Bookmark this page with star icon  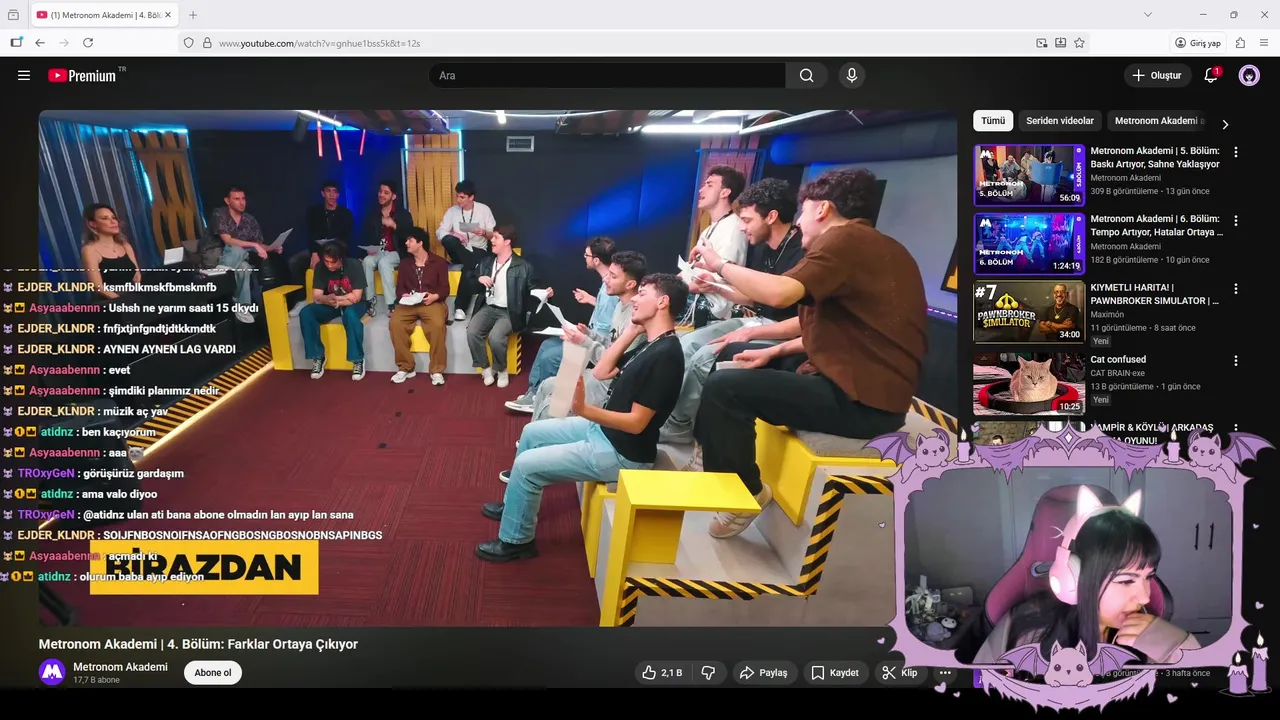tap(1079, 43)
